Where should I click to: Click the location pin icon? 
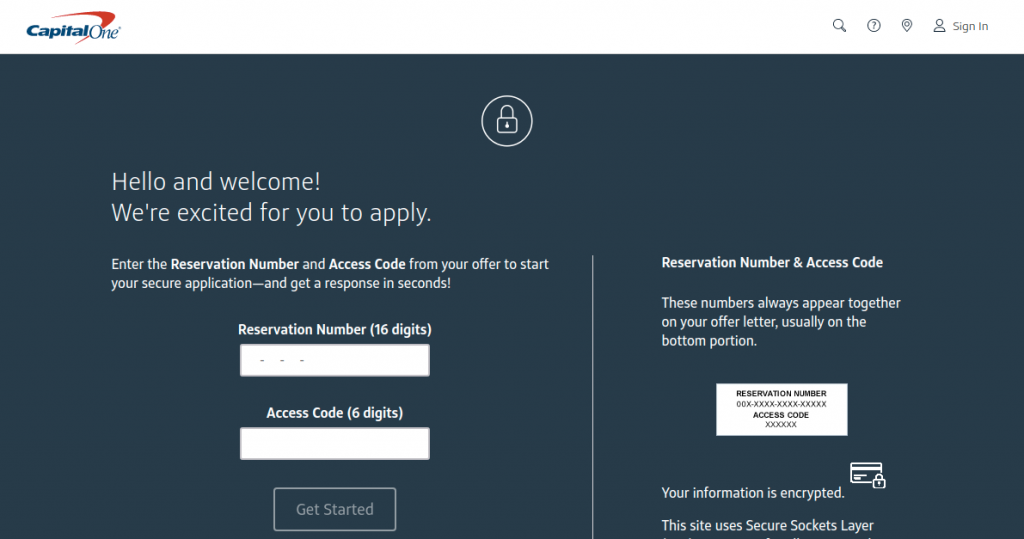(x=906, y=26)
